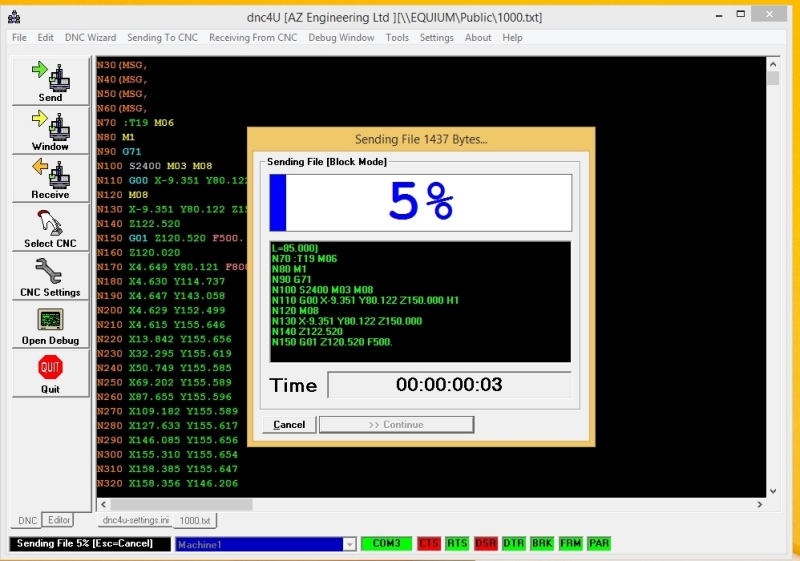Open the Debug Window menu
Viewport: 800px width, 561px height.
tap(341, 38)
